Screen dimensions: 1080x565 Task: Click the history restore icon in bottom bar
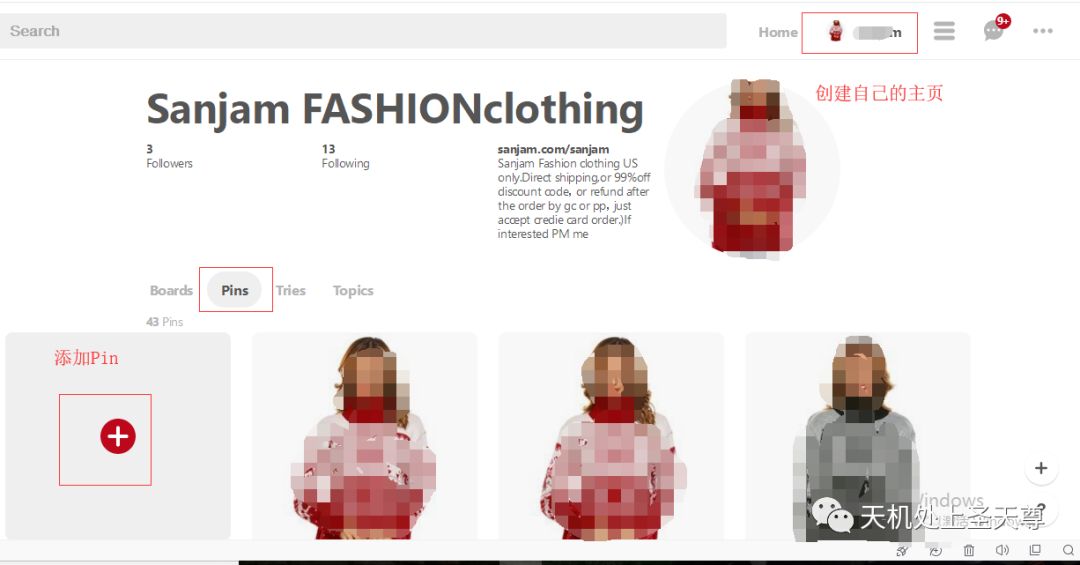pyautogui.click(x=935, y=551)
